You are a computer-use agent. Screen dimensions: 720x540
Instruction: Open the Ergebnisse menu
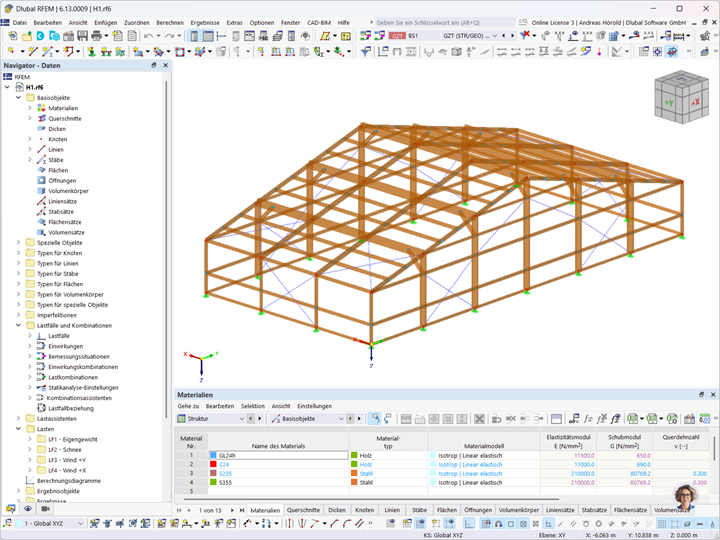pos(205,22)
